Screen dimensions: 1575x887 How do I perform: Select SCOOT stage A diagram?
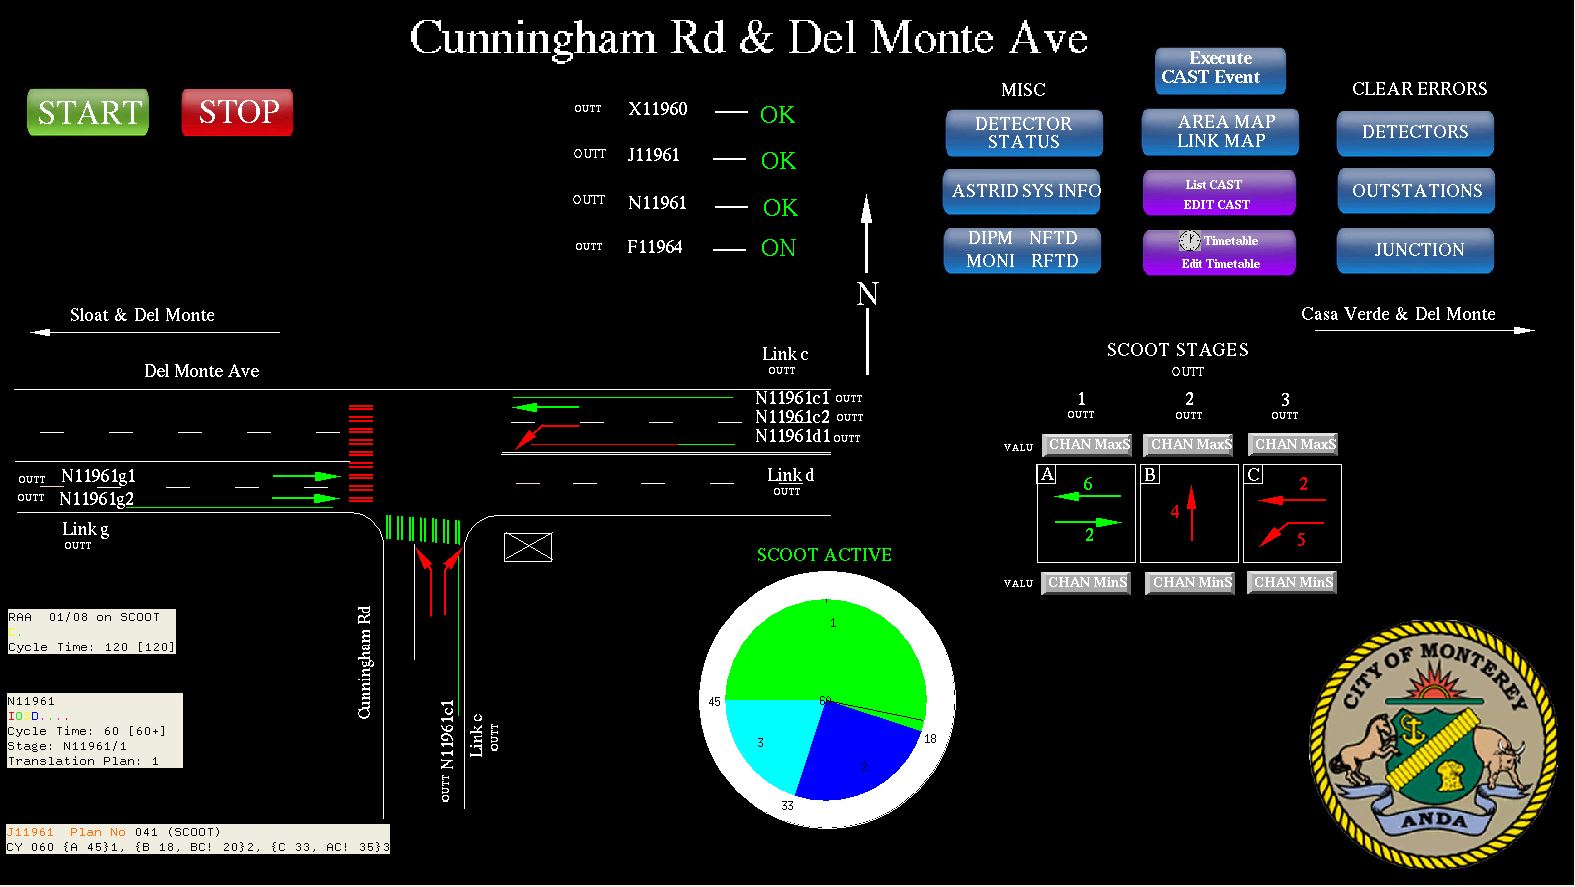[x=1086, y=513]
